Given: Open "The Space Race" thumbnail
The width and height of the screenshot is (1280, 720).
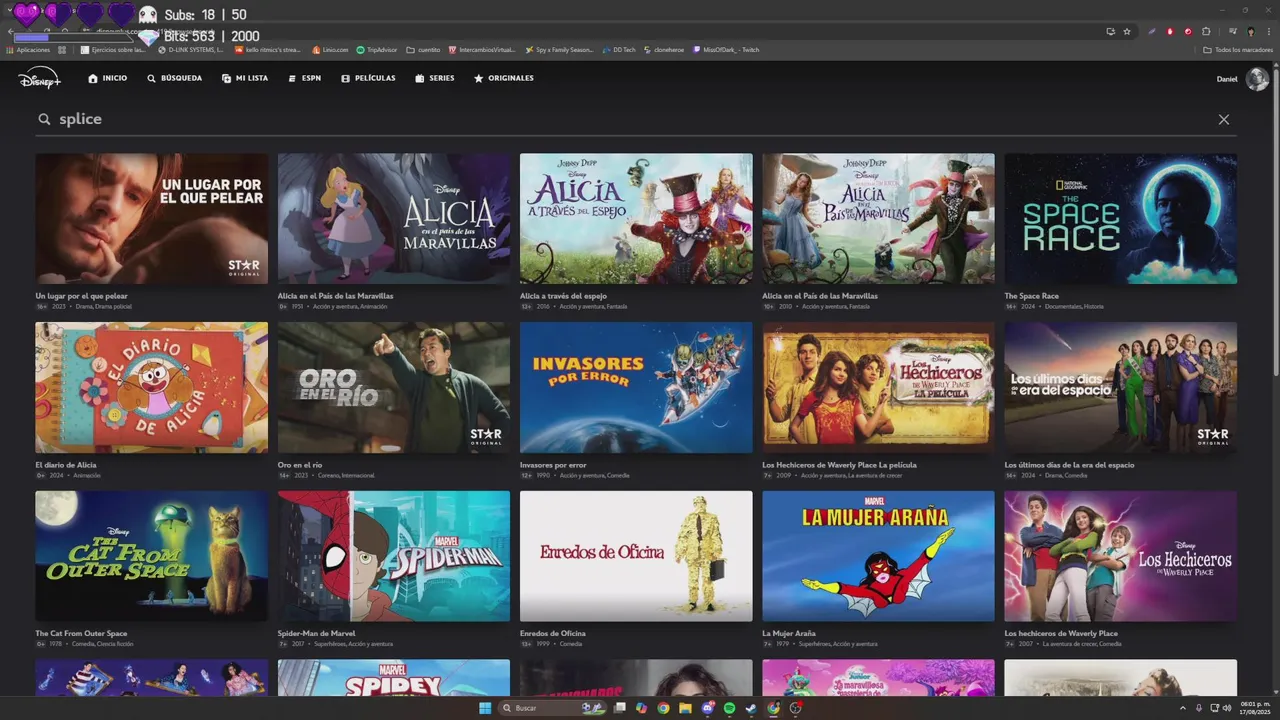Looking at the screenshot, I should 1121,218.
